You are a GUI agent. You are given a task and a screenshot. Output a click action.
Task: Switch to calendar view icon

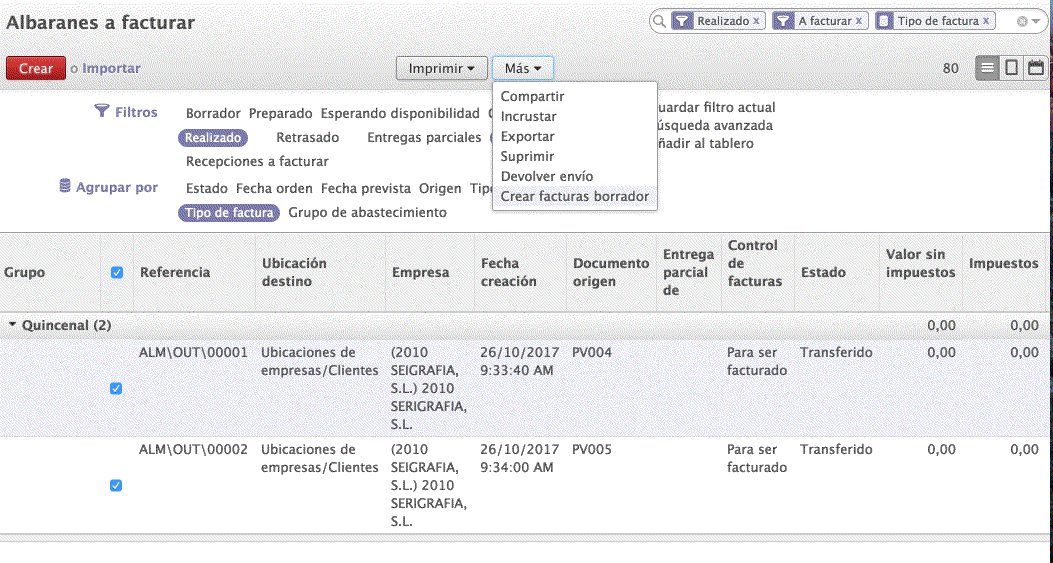1036,68
